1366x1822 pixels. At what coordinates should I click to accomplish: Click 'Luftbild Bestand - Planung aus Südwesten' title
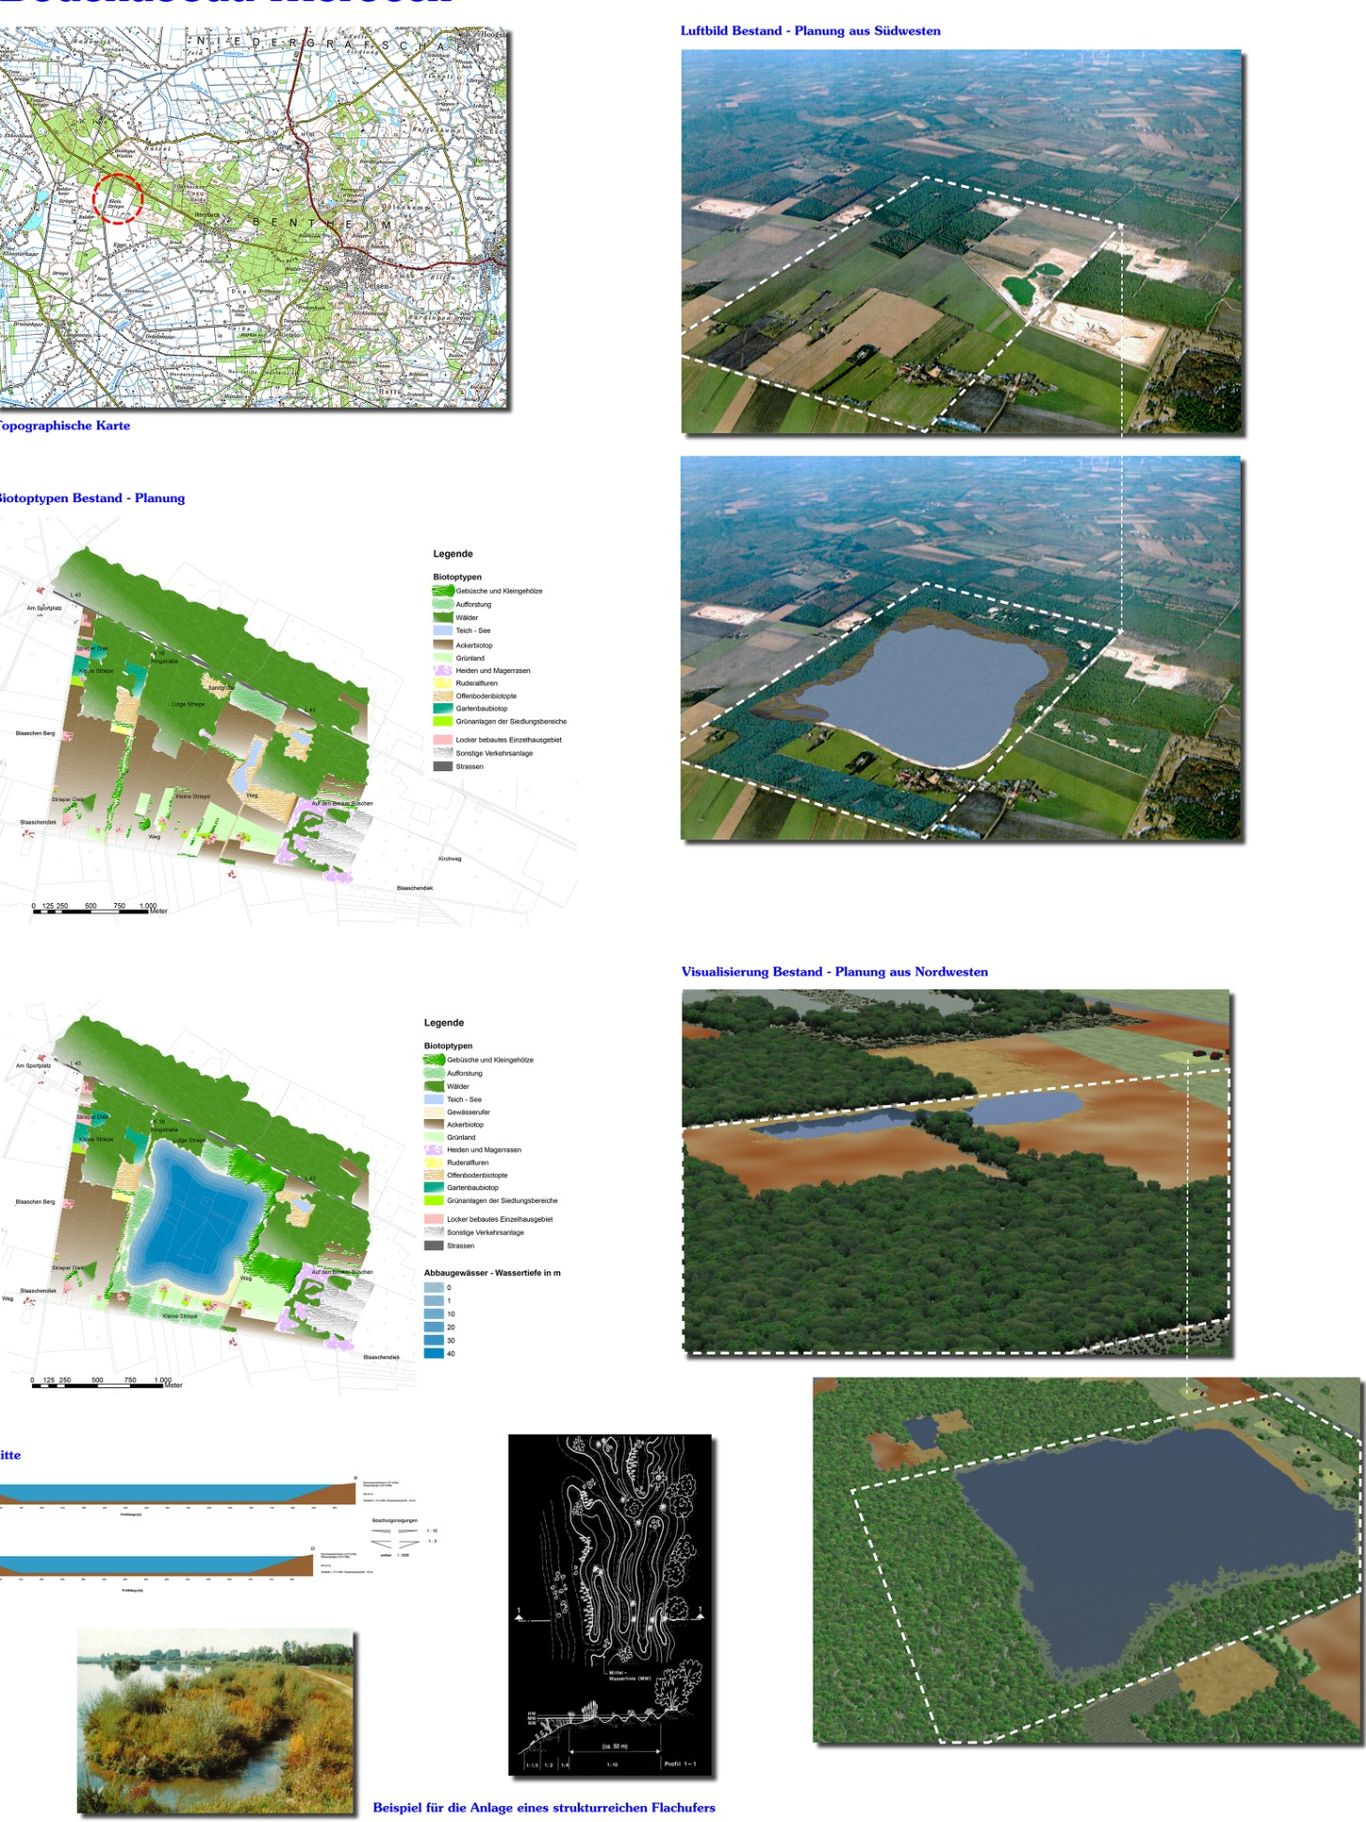810,31
